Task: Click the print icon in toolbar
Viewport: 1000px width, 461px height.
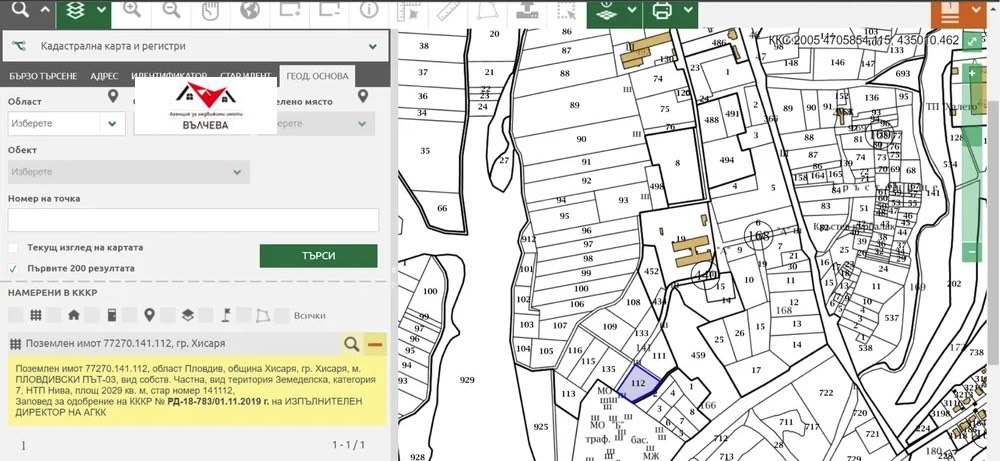Action: [661, 11]
